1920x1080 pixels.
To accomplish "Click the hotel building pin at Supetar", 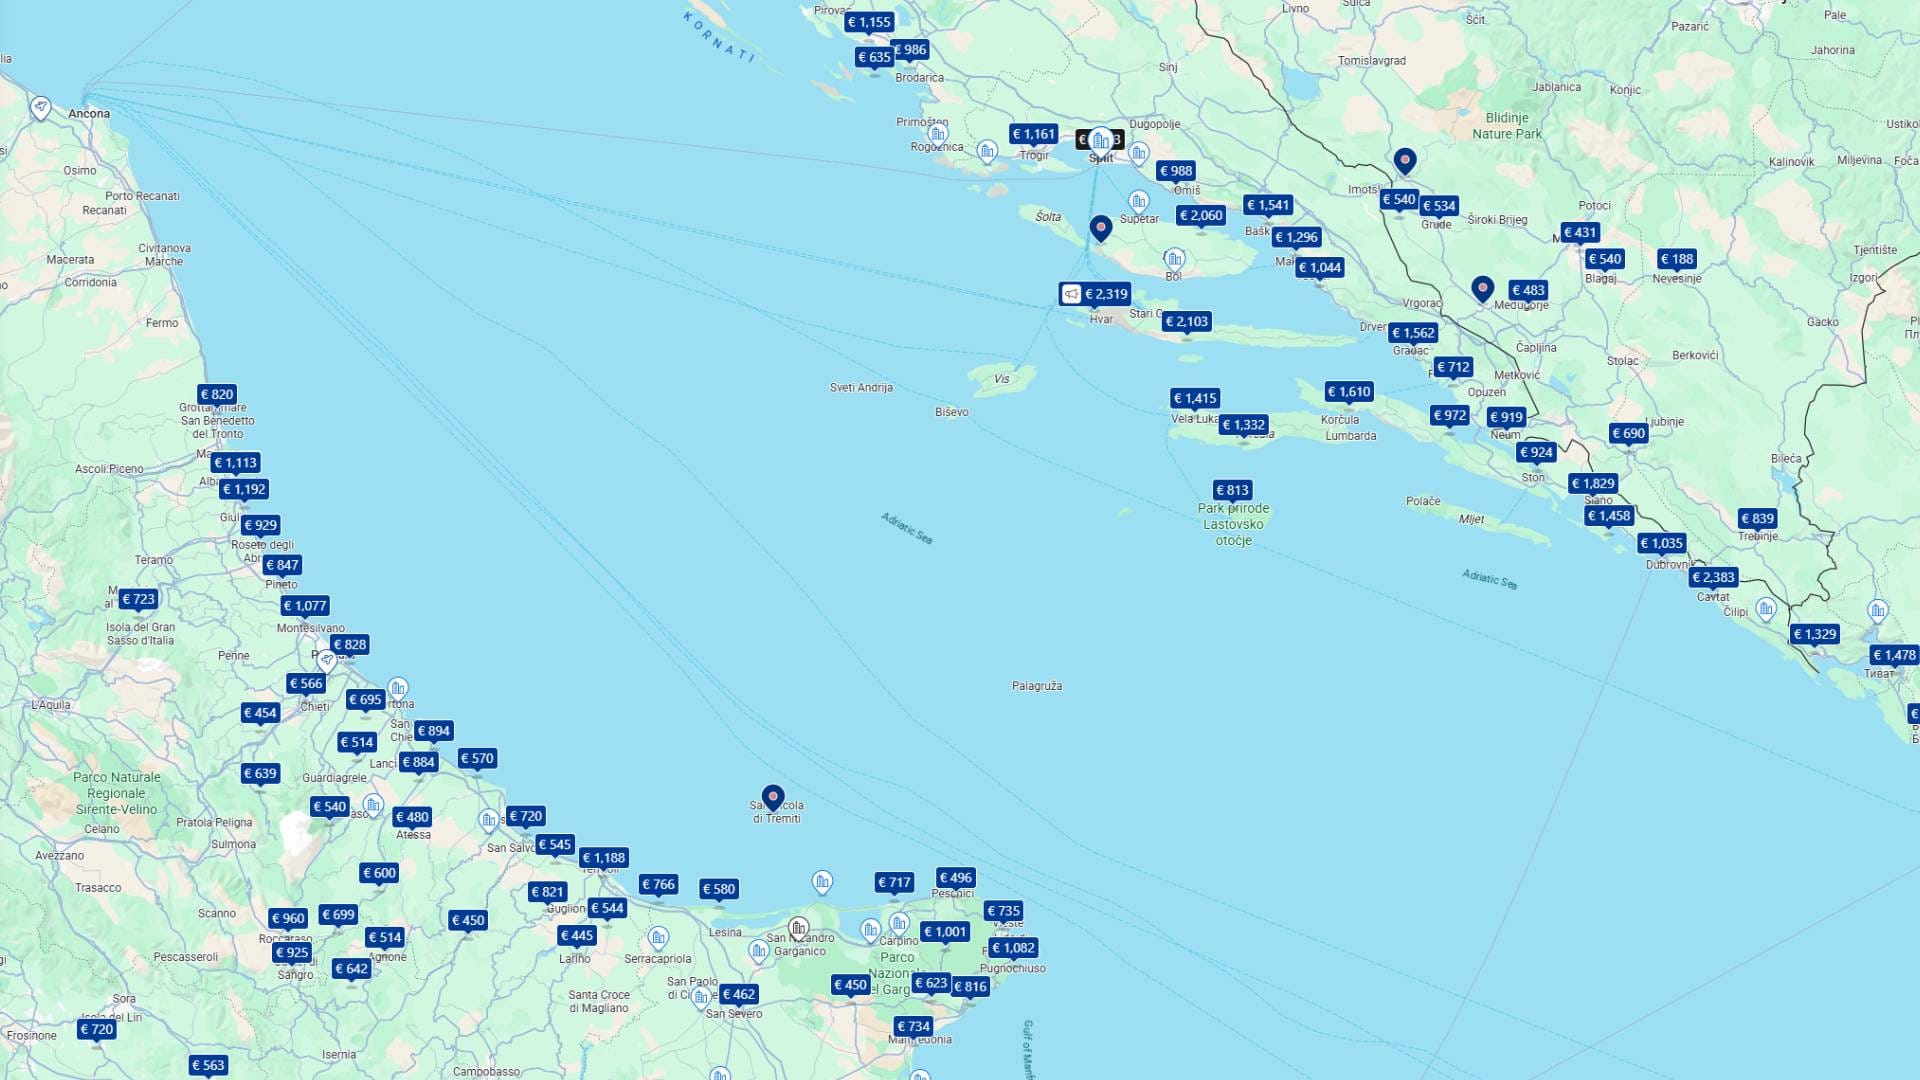I will [x=1138, y=201].
